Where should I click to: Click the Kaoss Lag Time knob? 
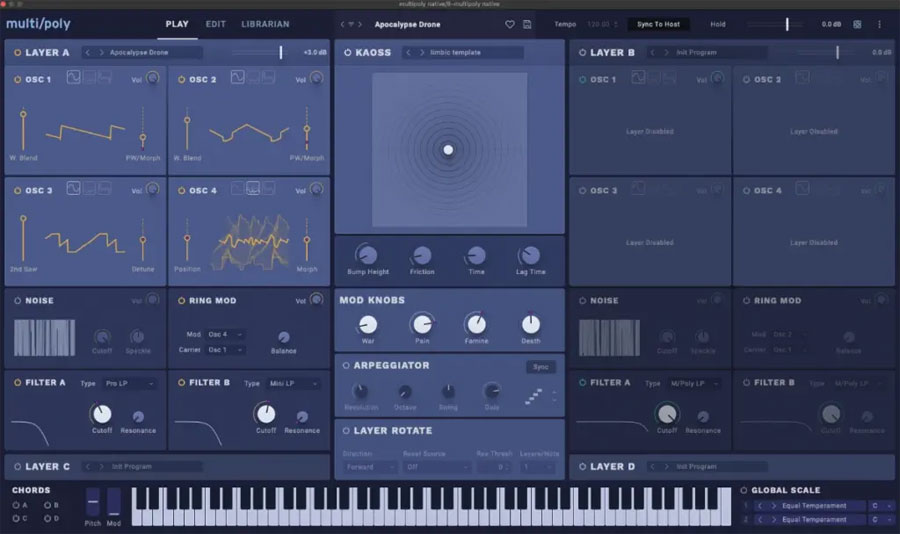[530, 254]
